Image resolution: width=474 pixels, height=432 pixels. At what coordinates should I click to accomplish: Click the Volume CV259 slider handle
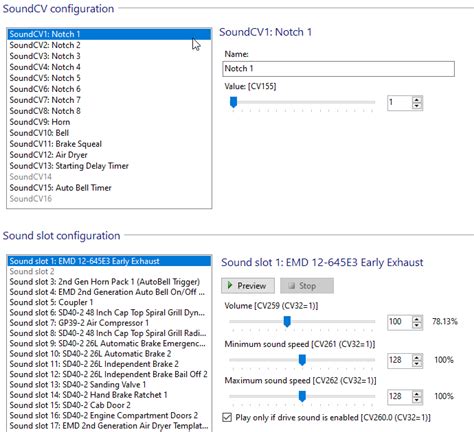tap(287, 322)
